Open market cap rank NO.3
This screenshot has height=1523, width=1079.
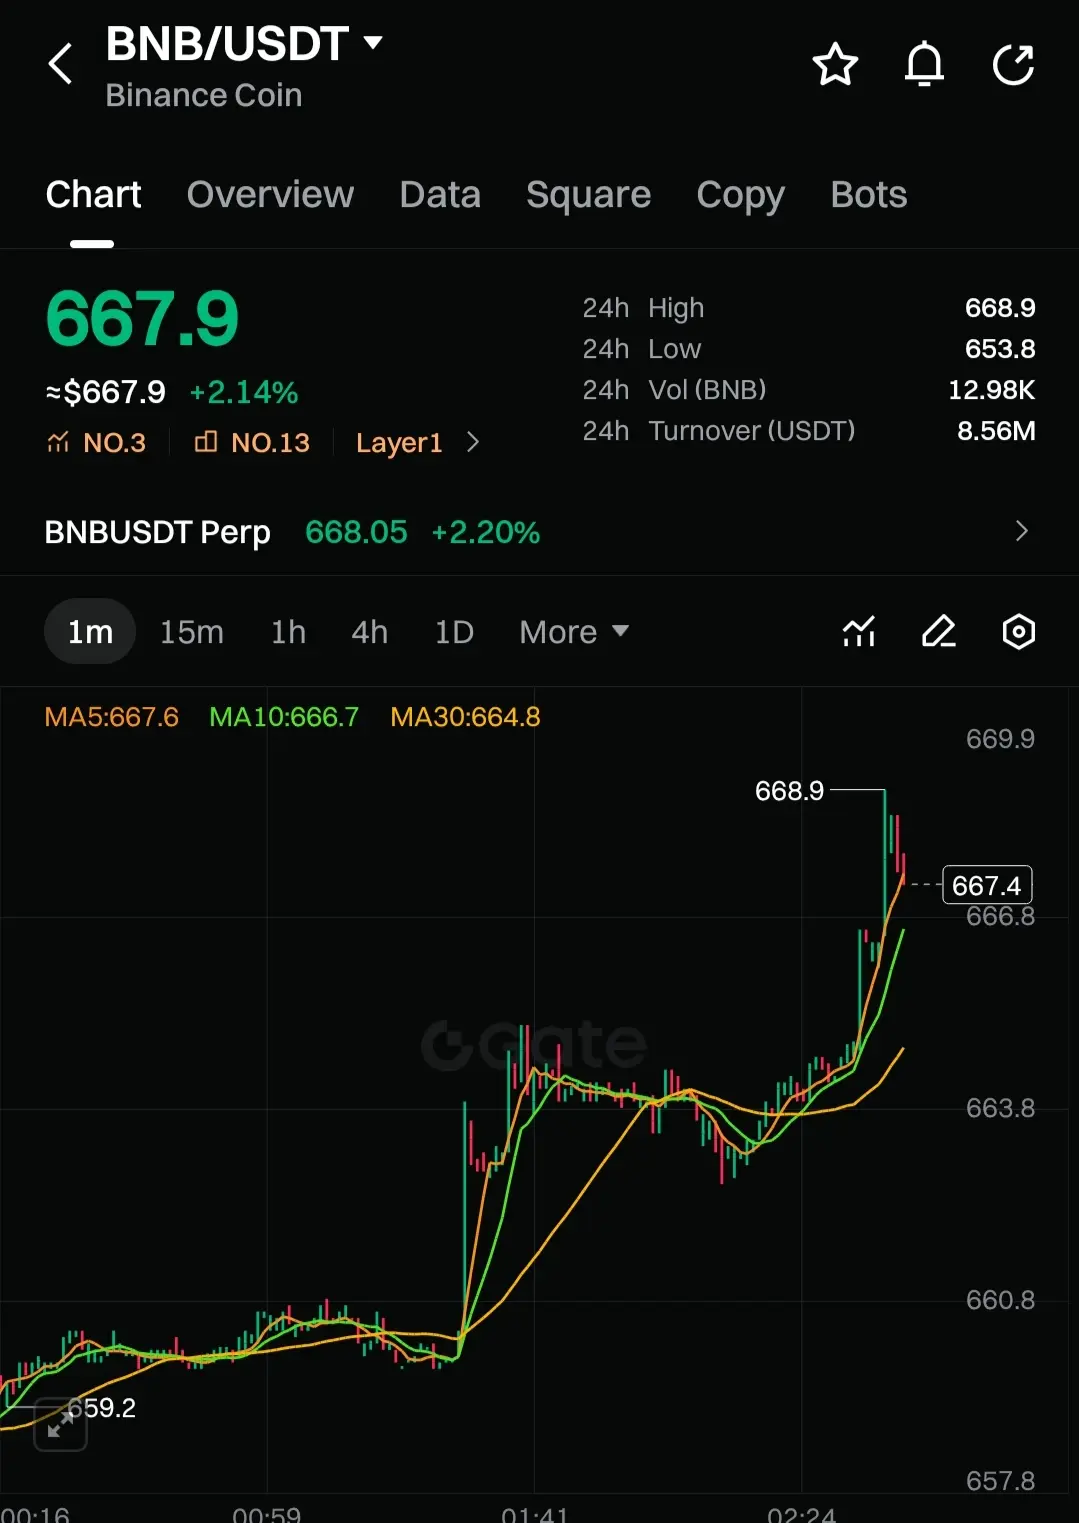click(x=96, y=443)
